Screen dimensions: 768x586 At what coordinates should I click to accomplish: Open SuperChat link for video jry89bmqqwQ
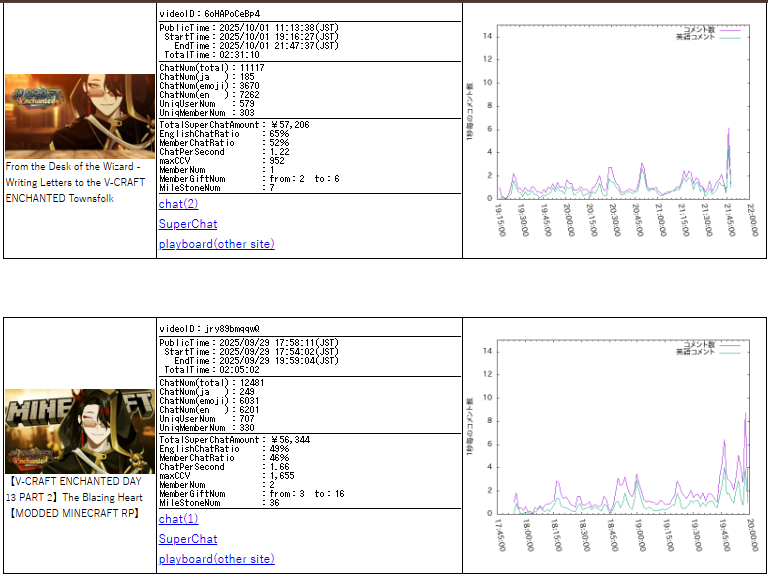(x=188, y=539)
